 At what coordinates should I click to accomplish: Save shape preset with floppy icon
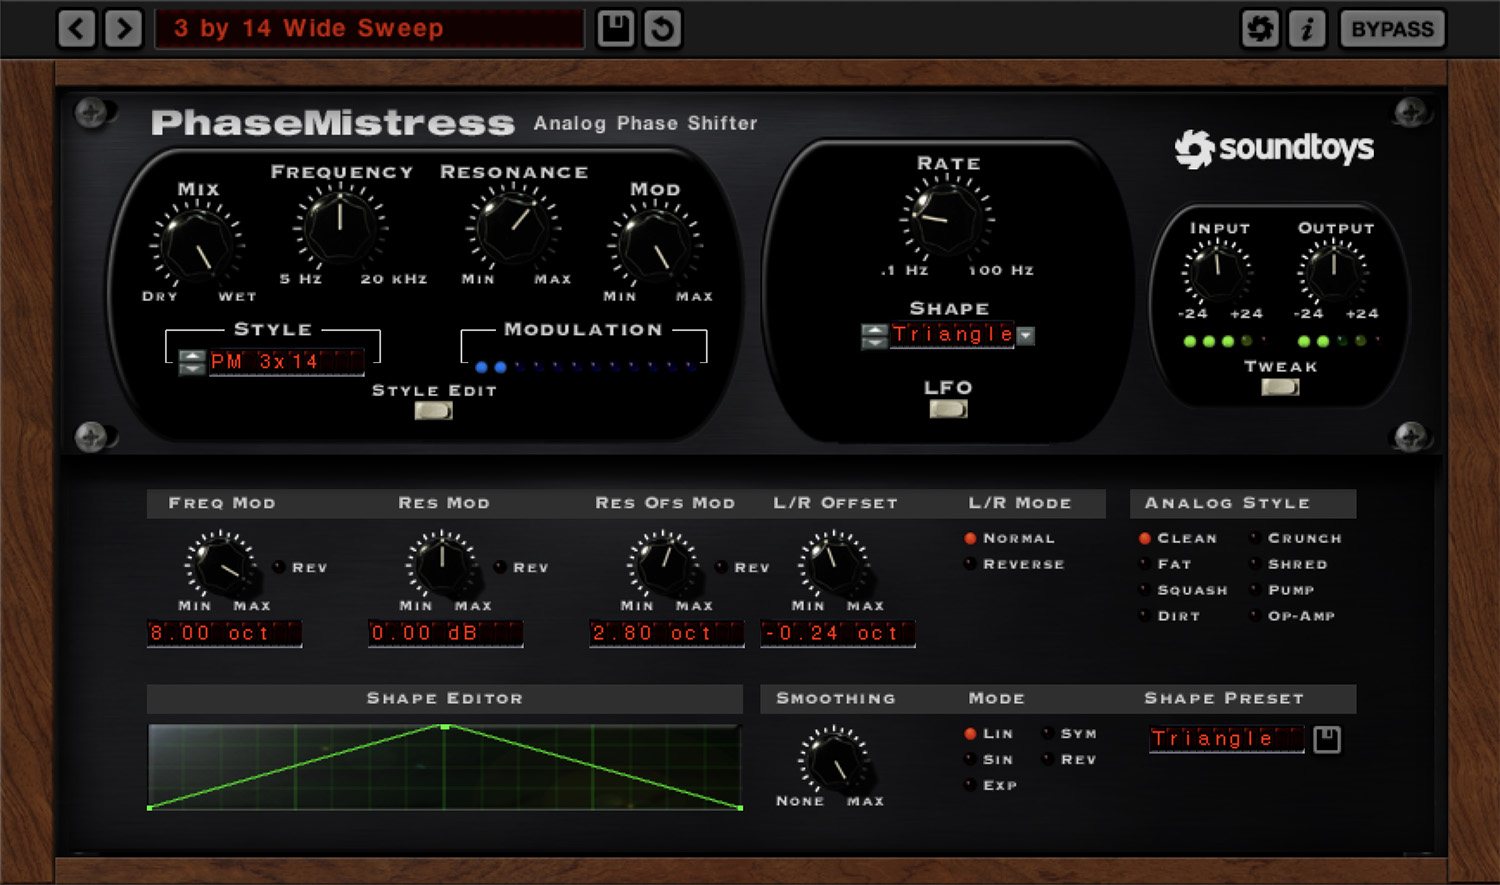1327,739
